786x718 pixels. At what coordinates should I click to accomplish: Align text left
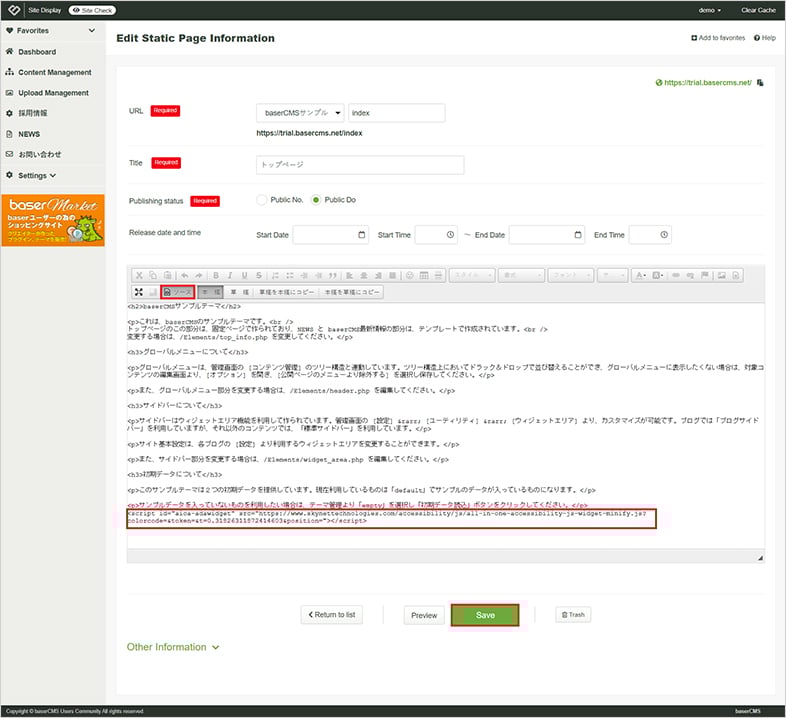[349, 275]
